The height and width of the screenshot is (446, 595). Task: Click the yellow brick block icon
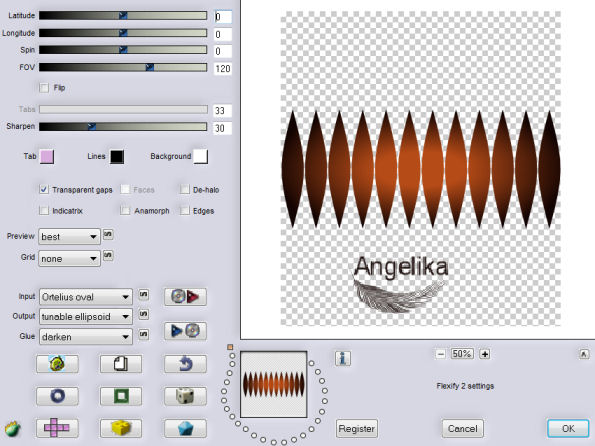[x=121, y=428]
